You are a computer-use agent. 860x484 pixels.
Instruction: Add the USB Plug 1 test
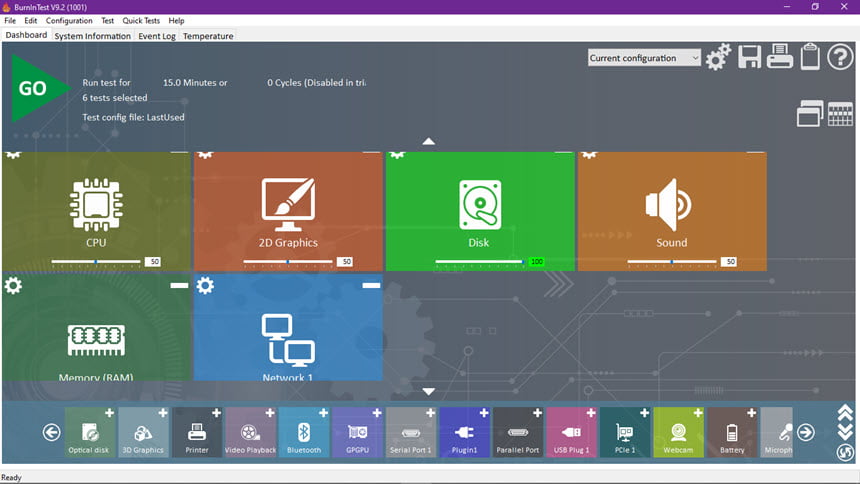(x=591, y=413)
